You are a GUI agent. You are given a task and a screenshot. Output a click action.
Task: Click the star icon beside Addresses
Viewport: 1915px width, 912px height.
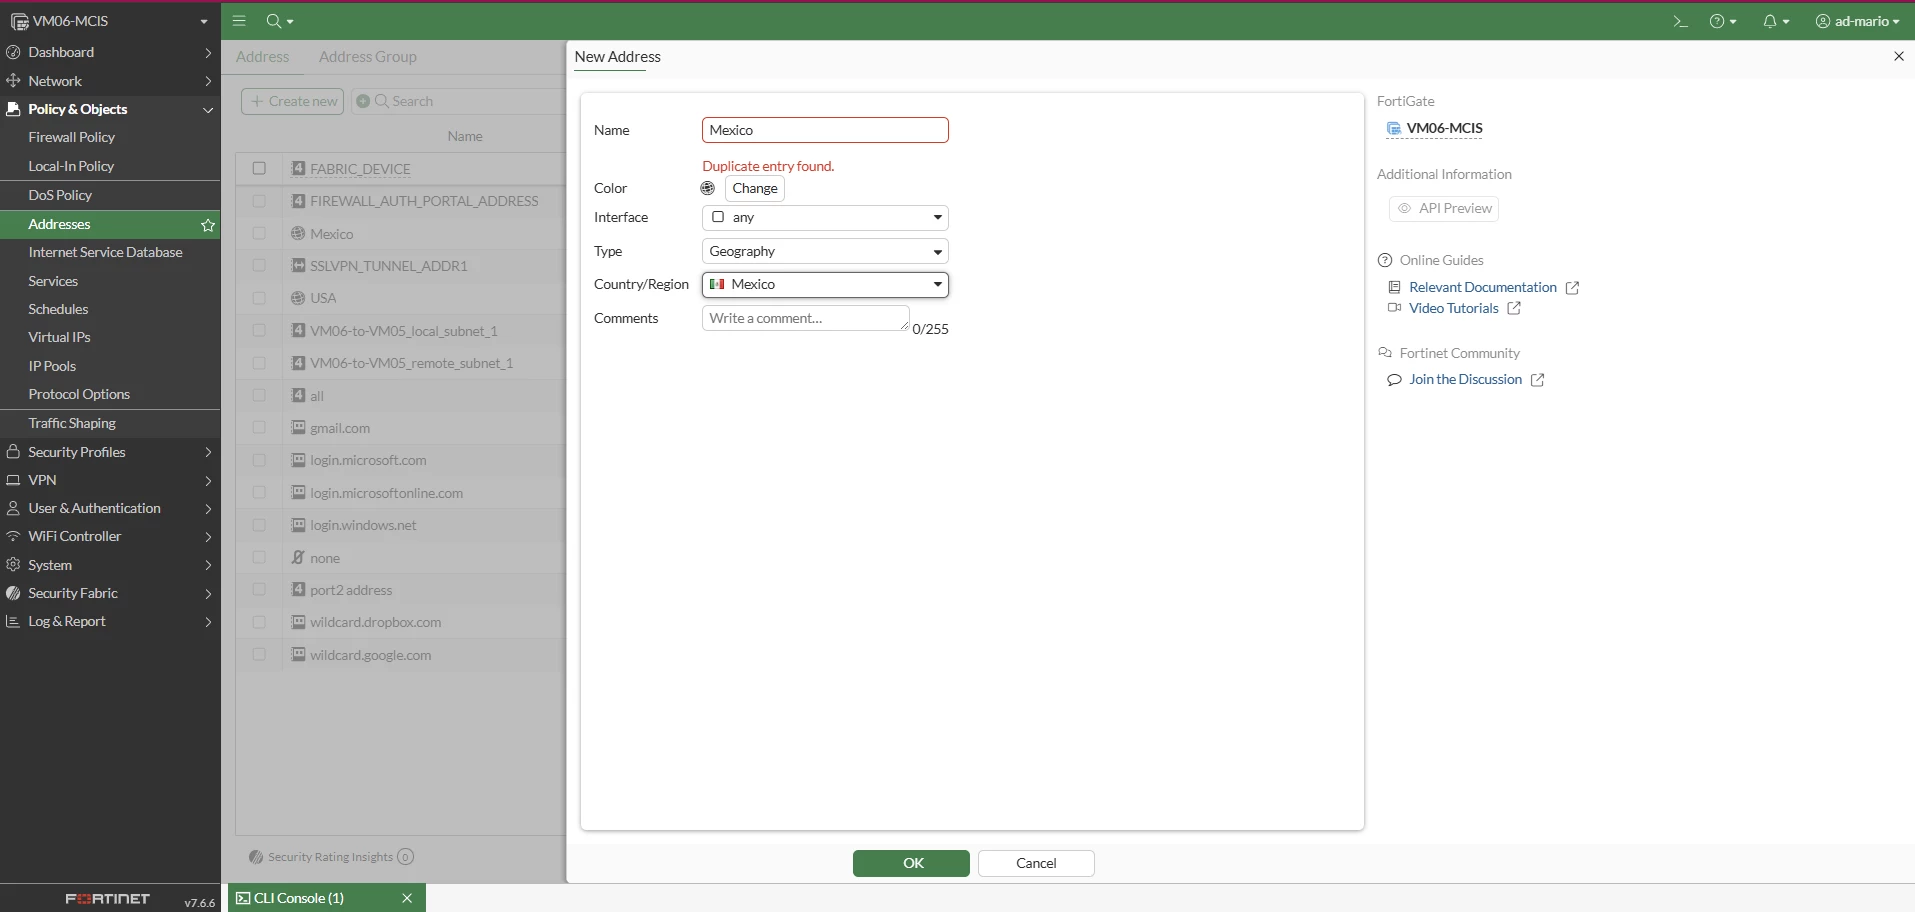(208, 225)
